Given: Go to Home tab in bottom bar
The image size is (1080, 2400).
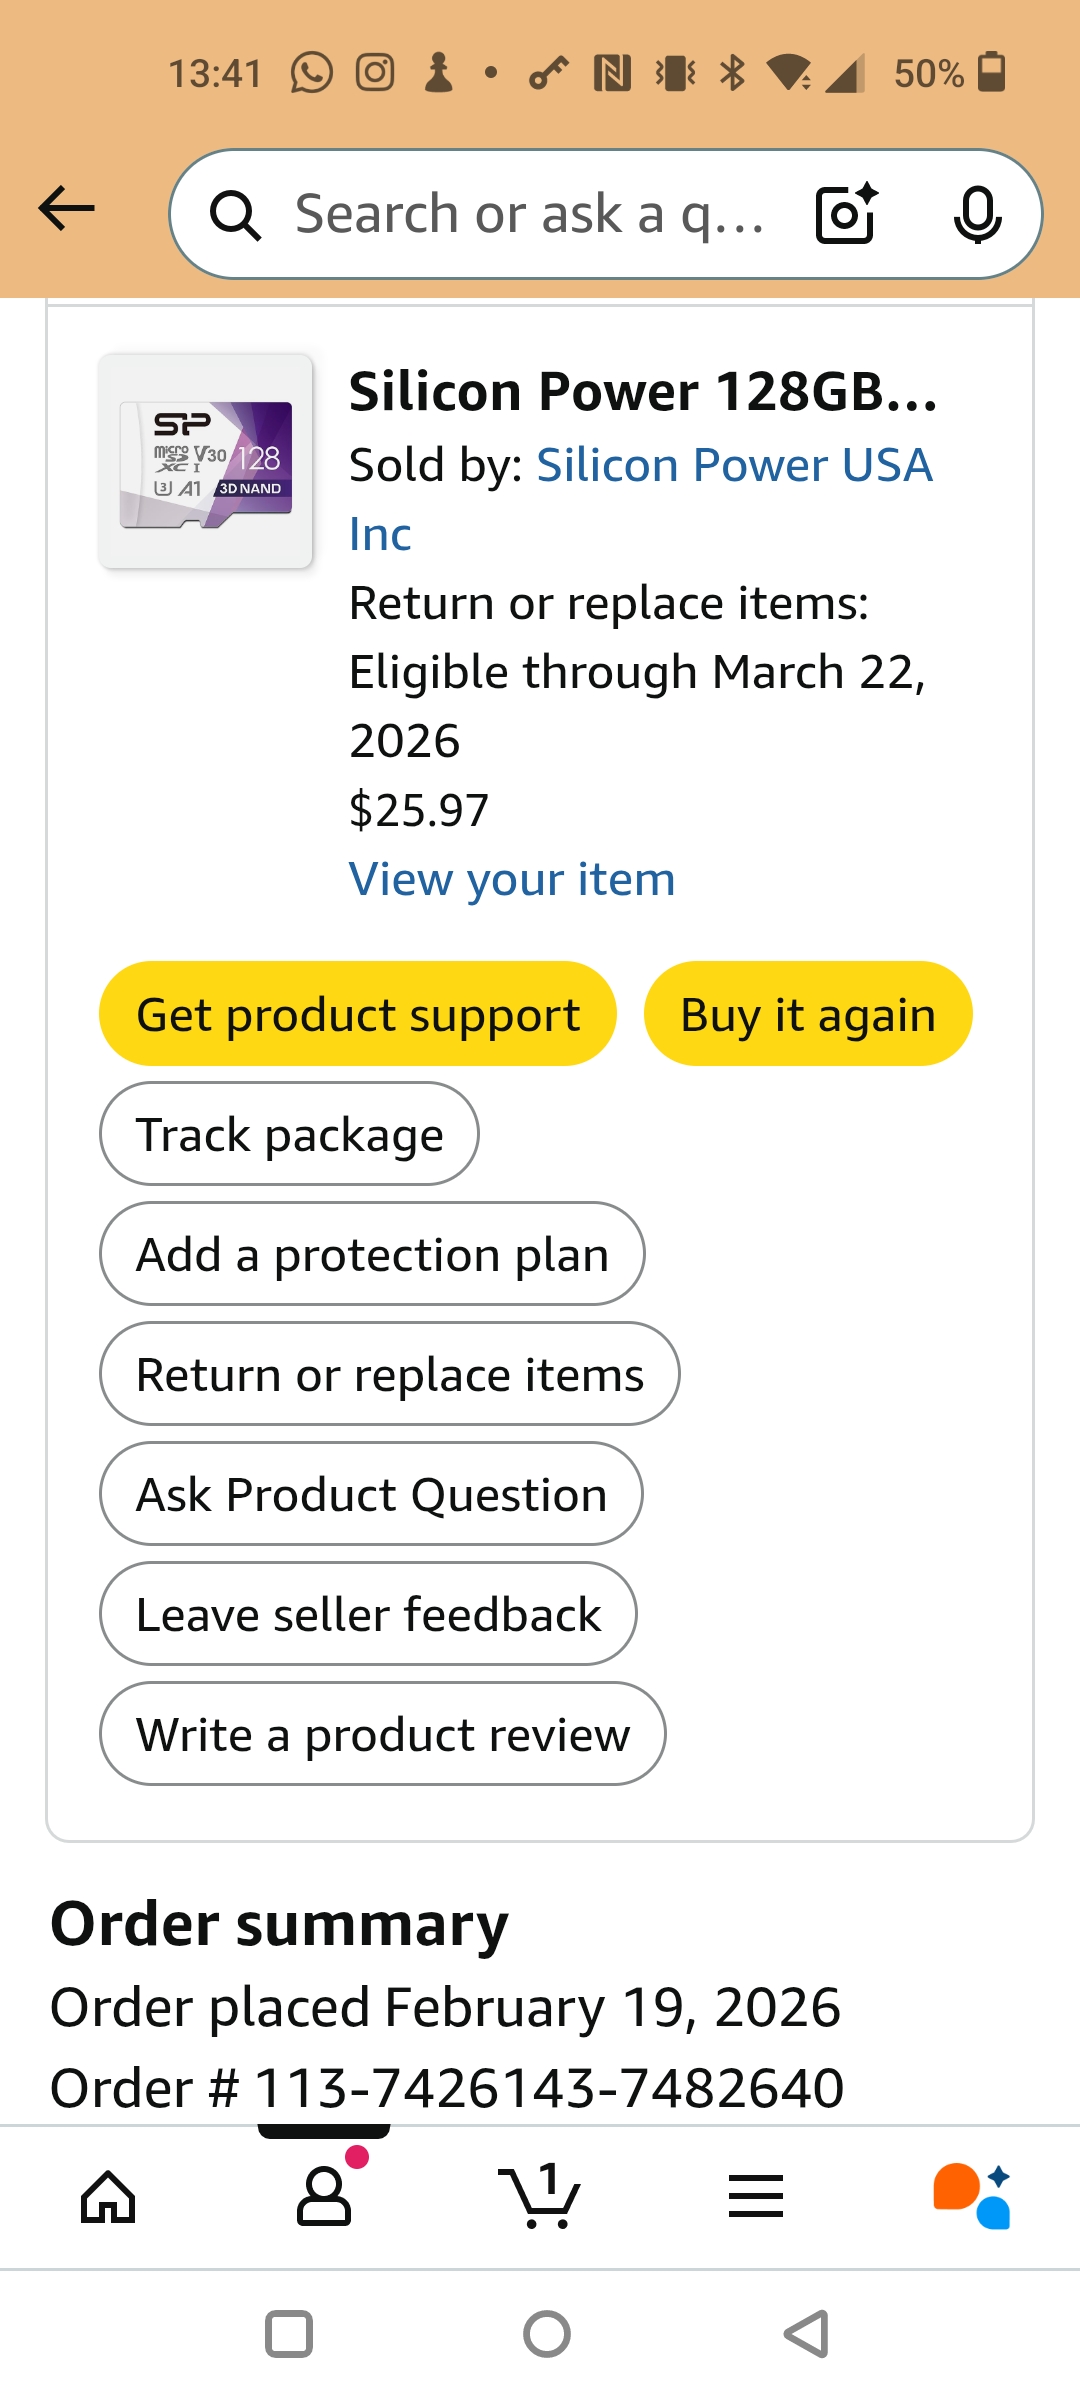Looking at the screenshot, I should (x=108, y=2197).
